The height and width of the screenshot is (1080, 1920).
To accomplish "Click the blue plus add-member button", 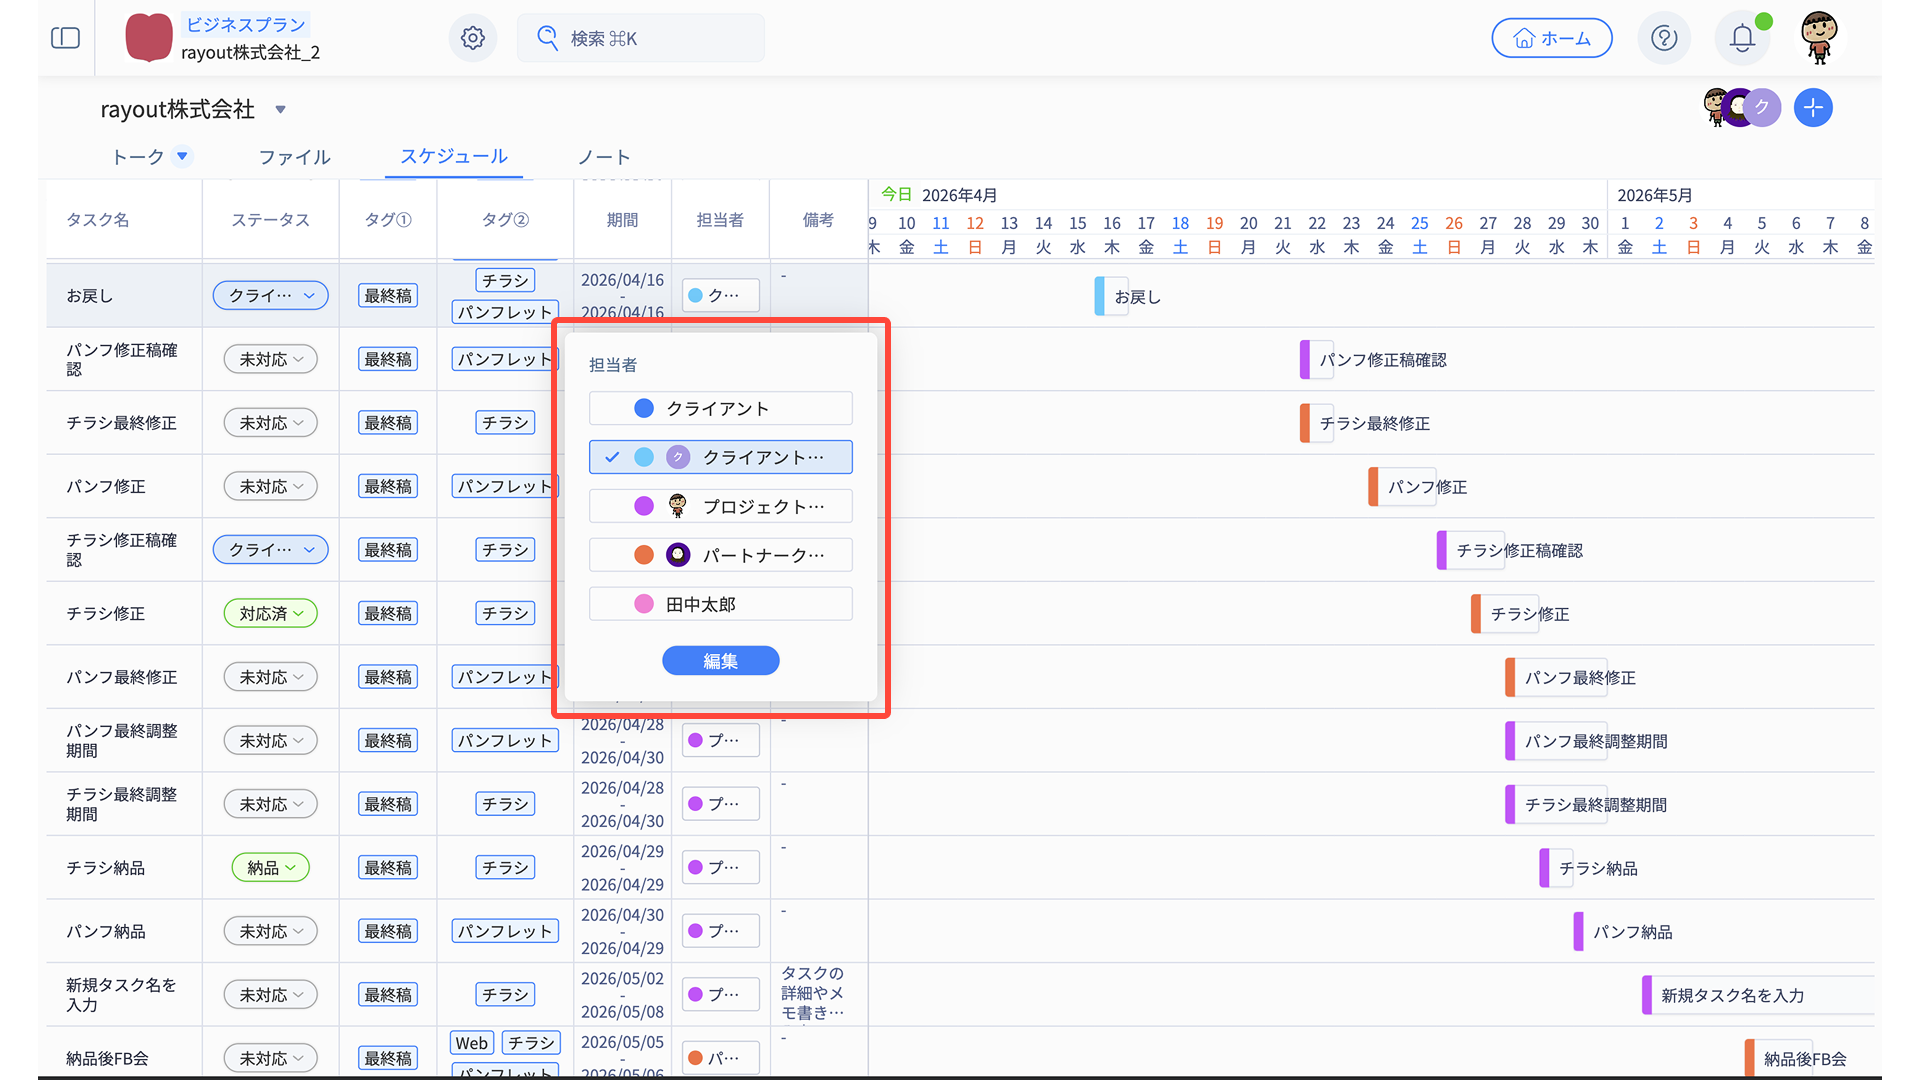I will click(1813, 108).
